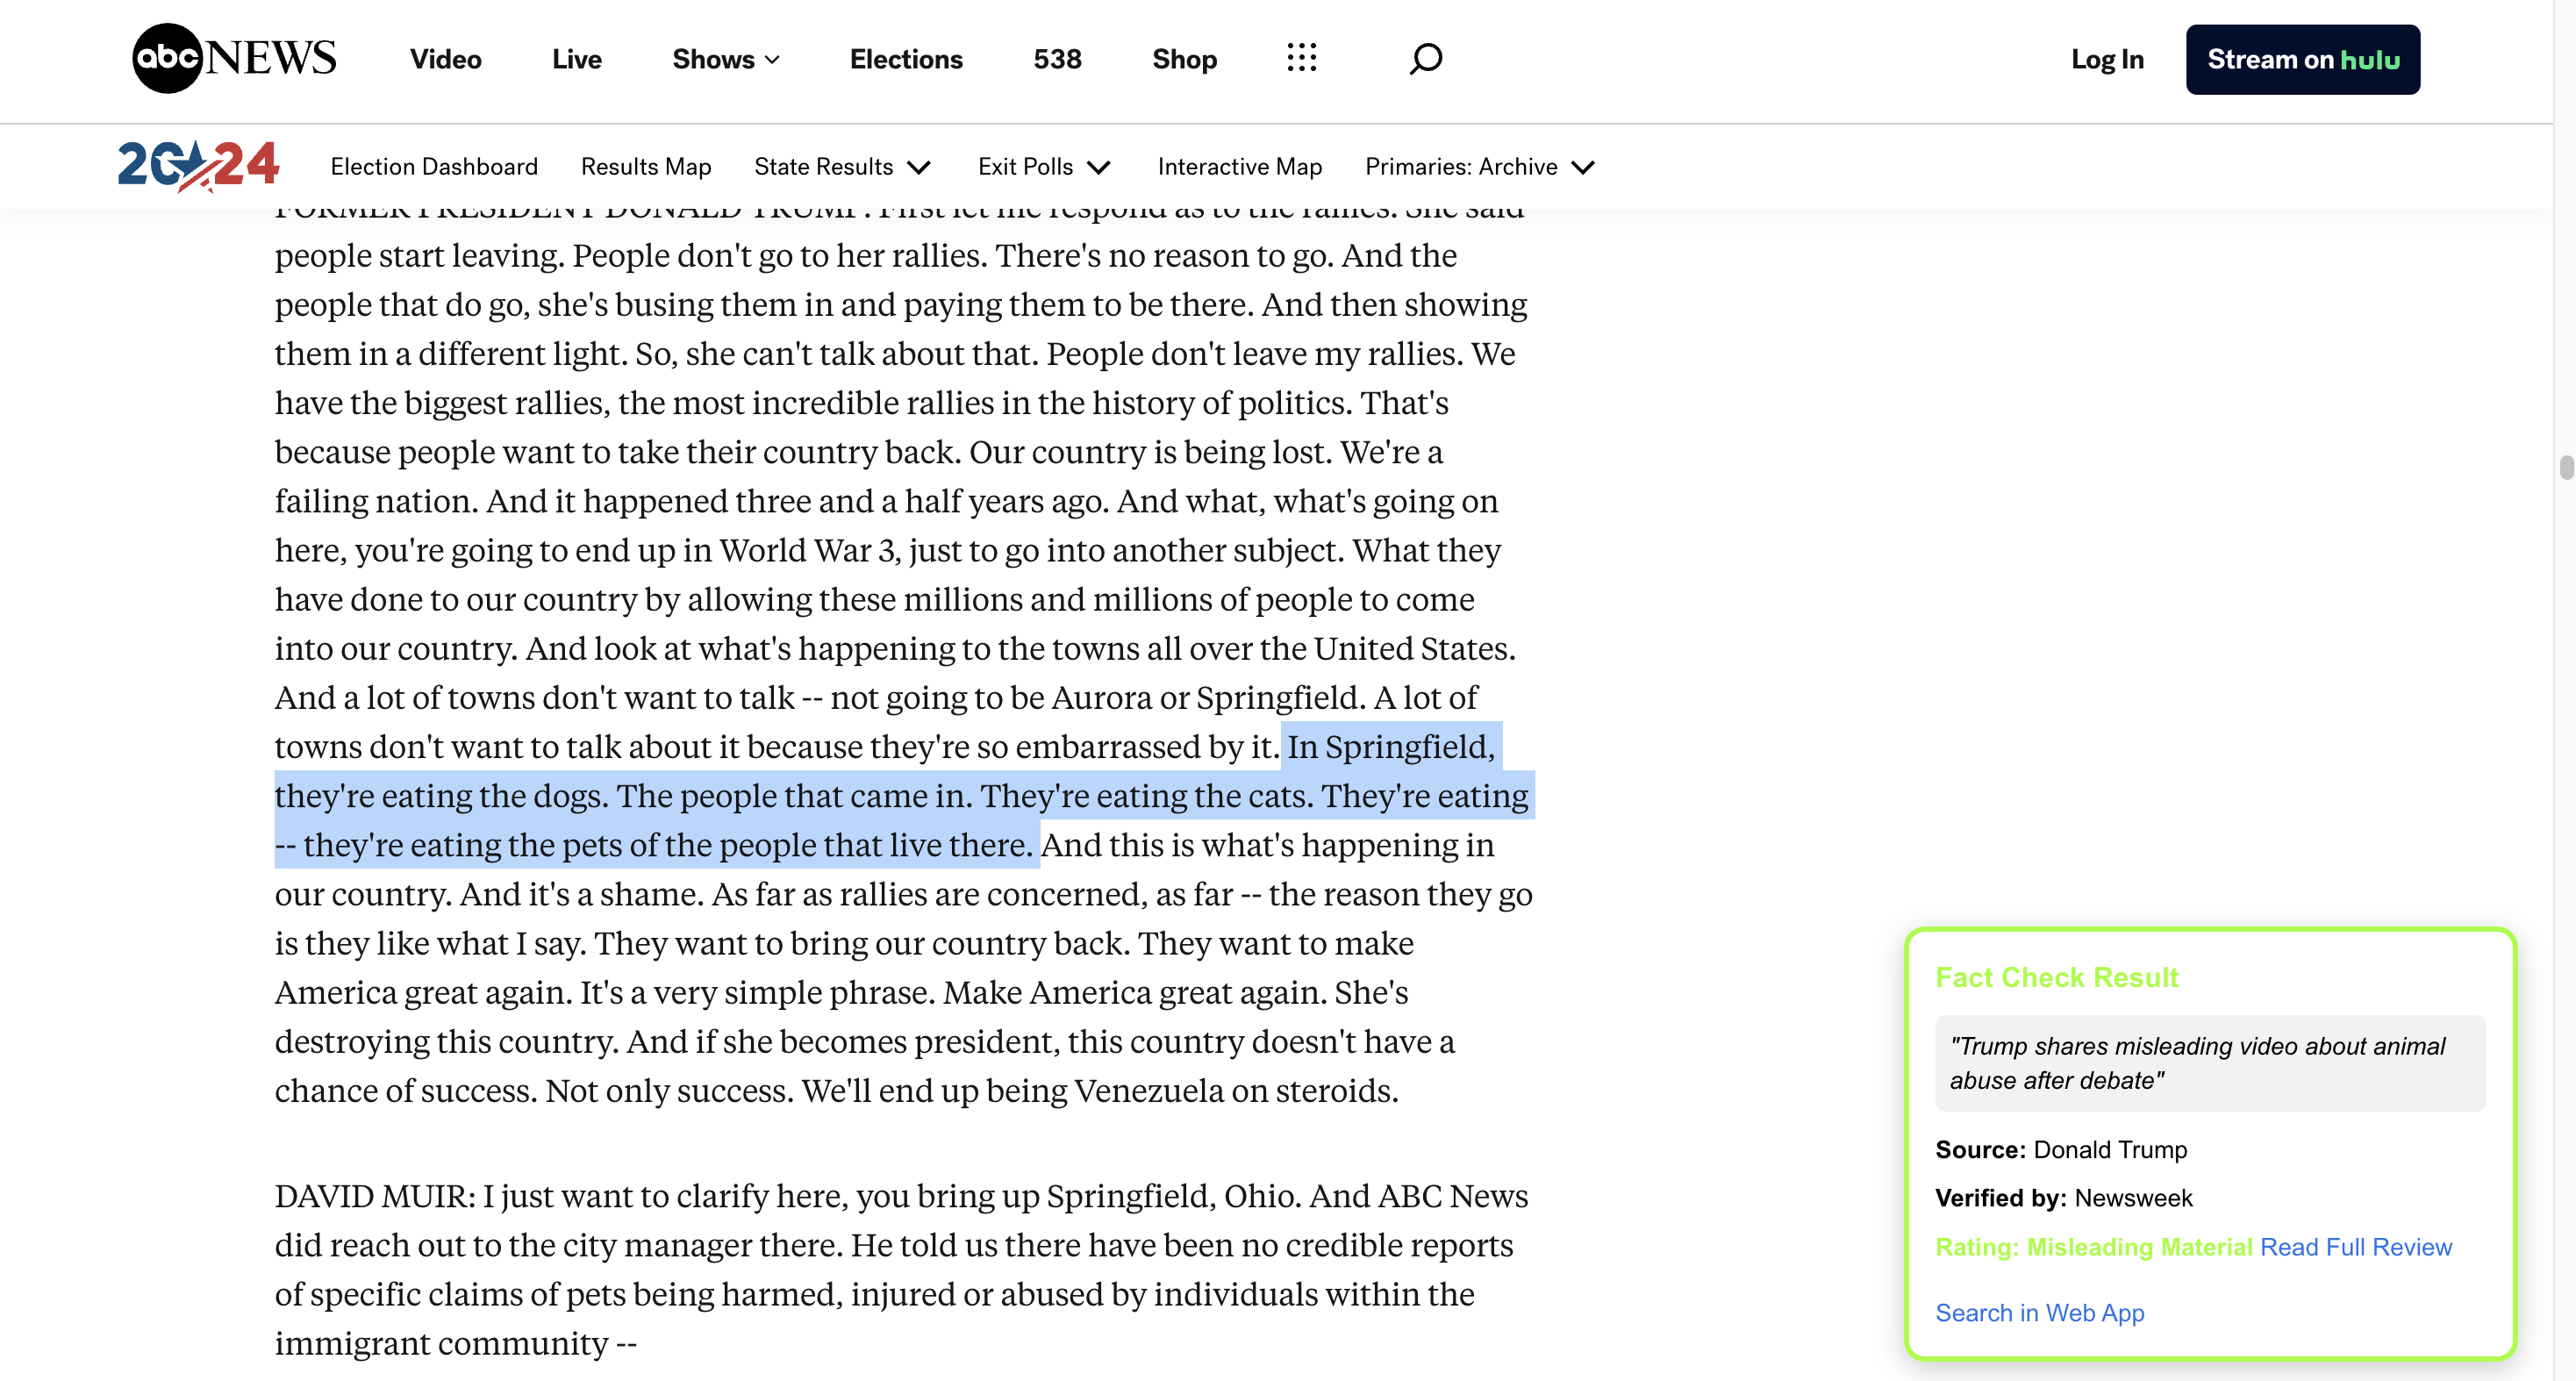Open the nine-dot more menu icon
This screenshot has width=2576, height=1381.
coord(1301,58)
